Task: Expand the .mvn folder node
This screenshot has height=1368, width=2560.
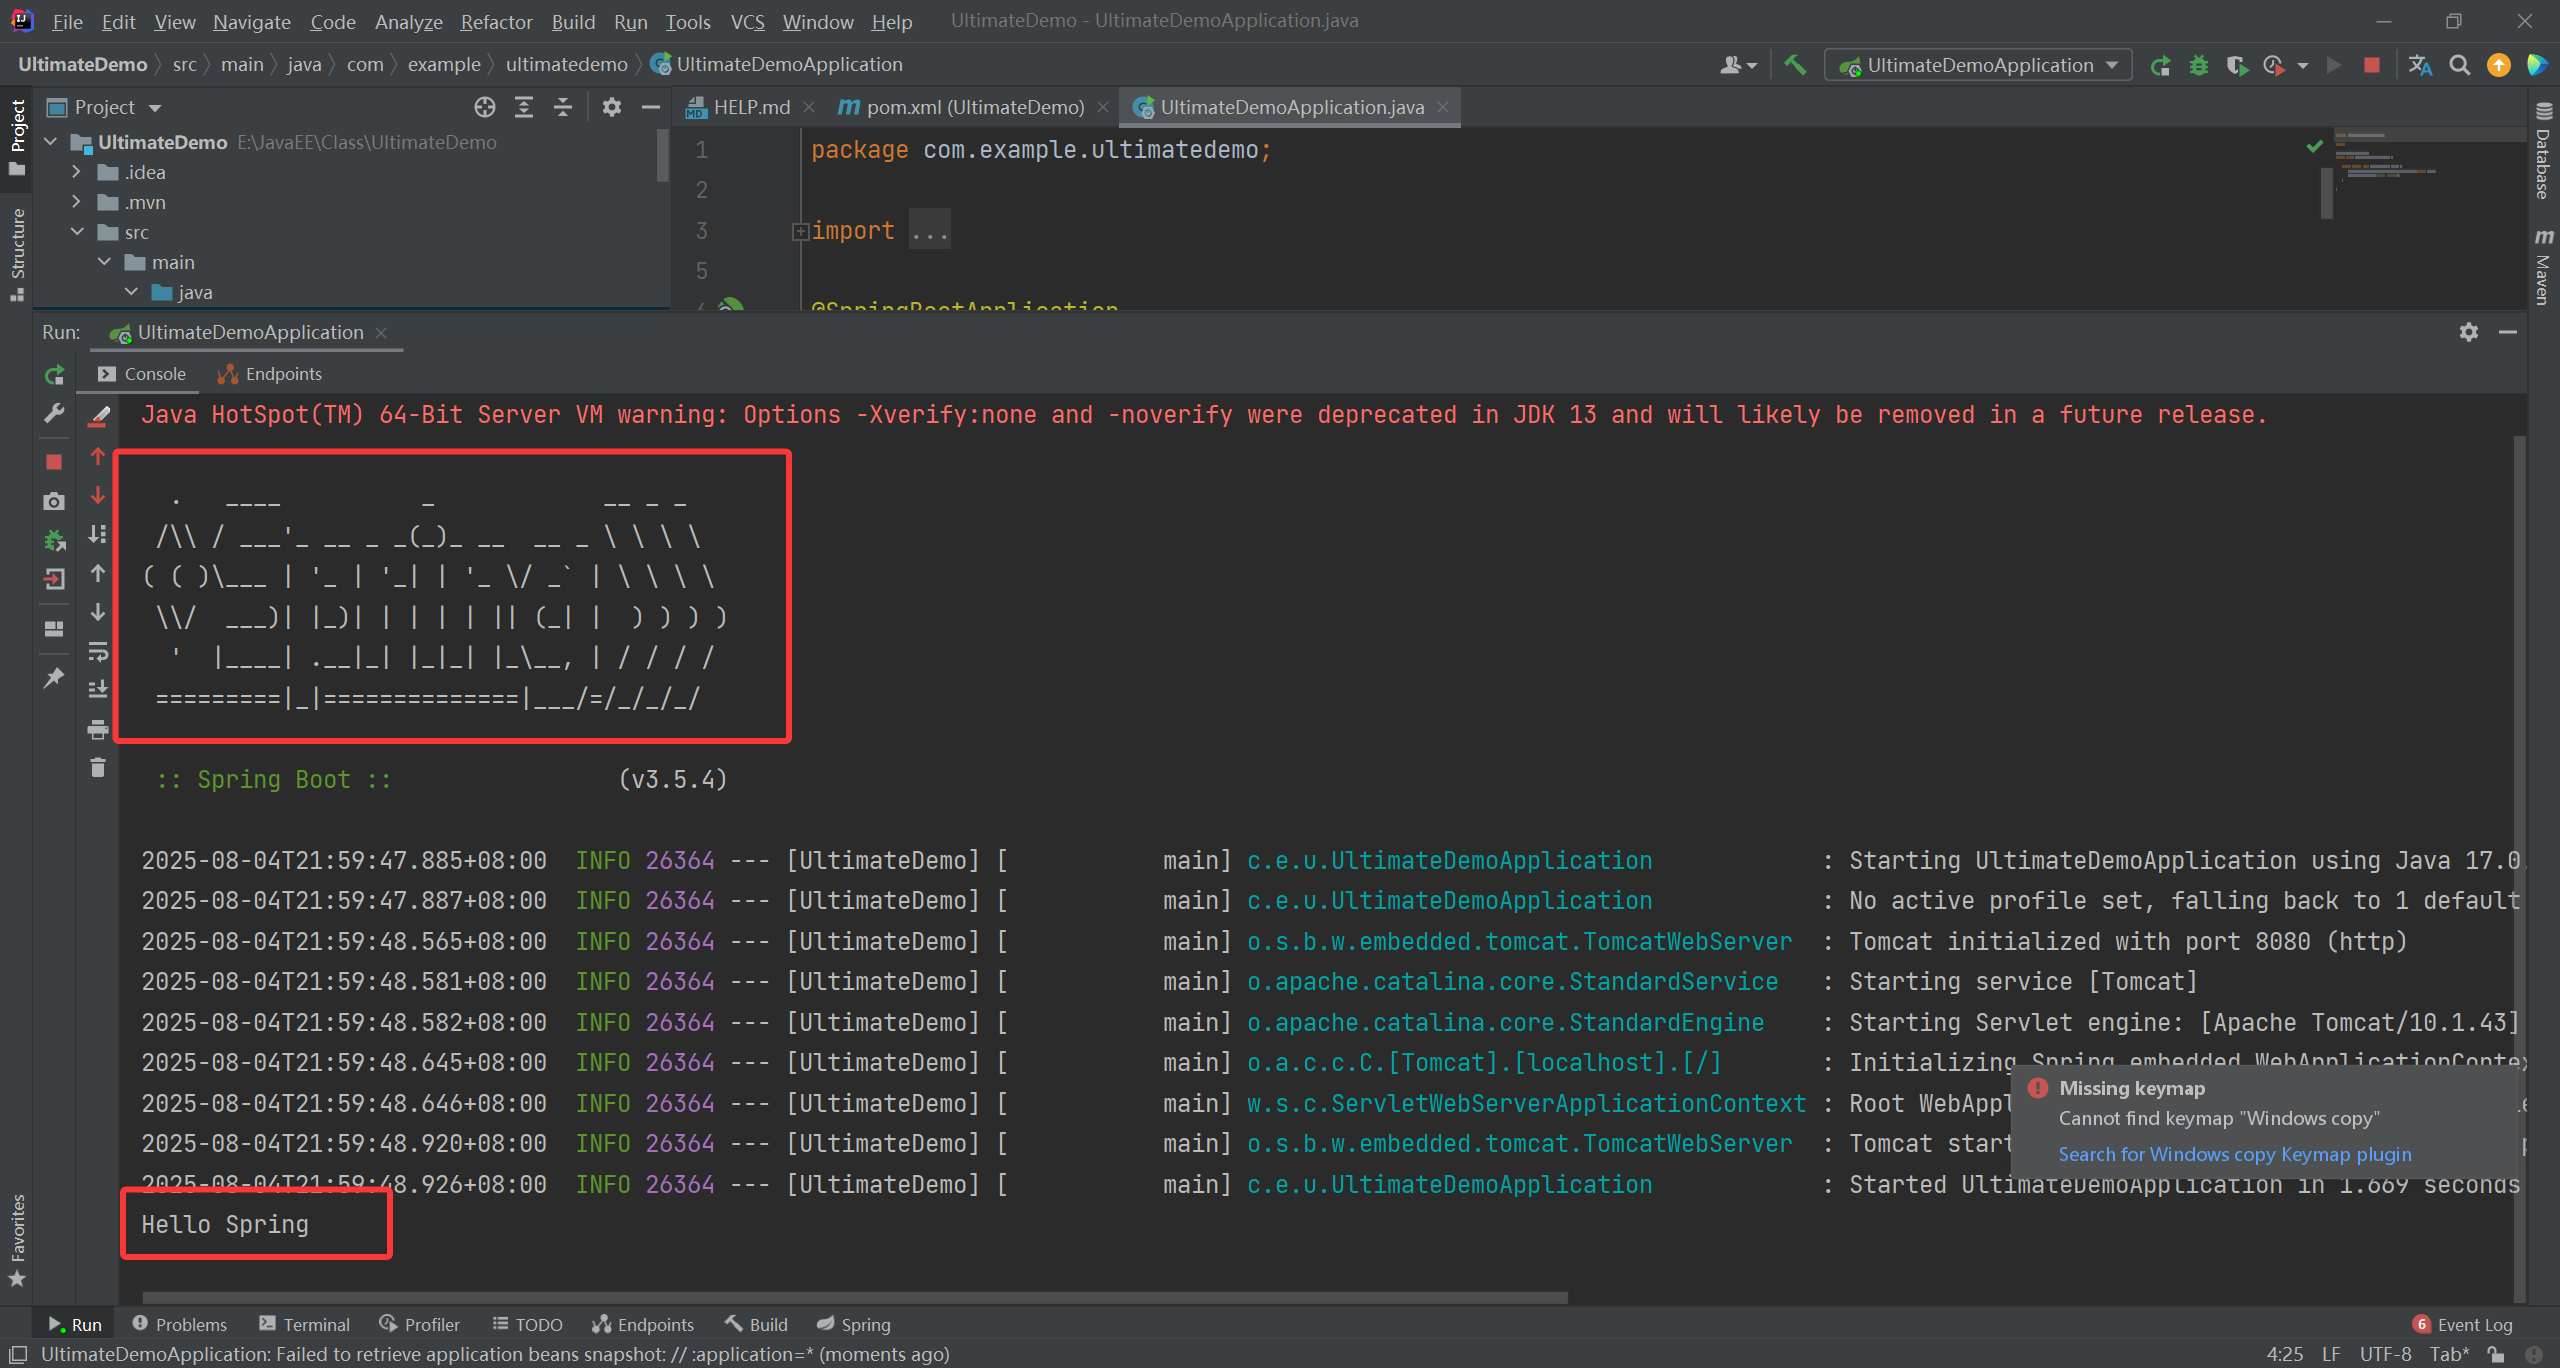Action: point(77,202)
